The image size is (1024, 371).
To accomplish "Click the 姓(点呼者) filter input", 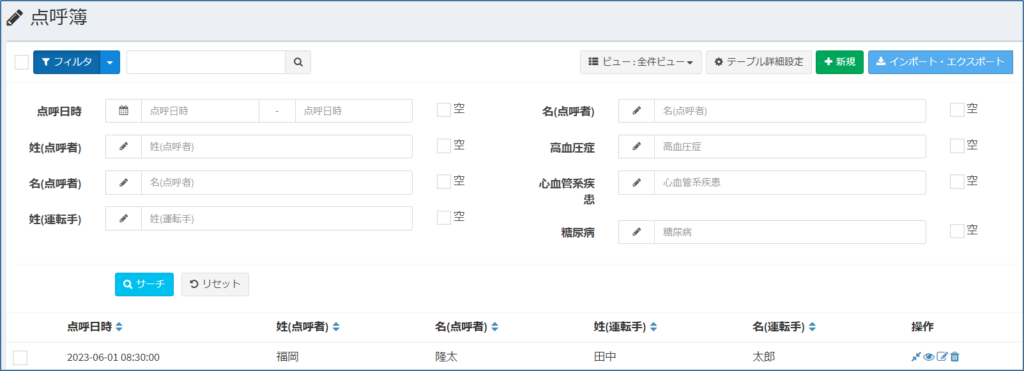I will pyautogui.click(x=277, y=147).
